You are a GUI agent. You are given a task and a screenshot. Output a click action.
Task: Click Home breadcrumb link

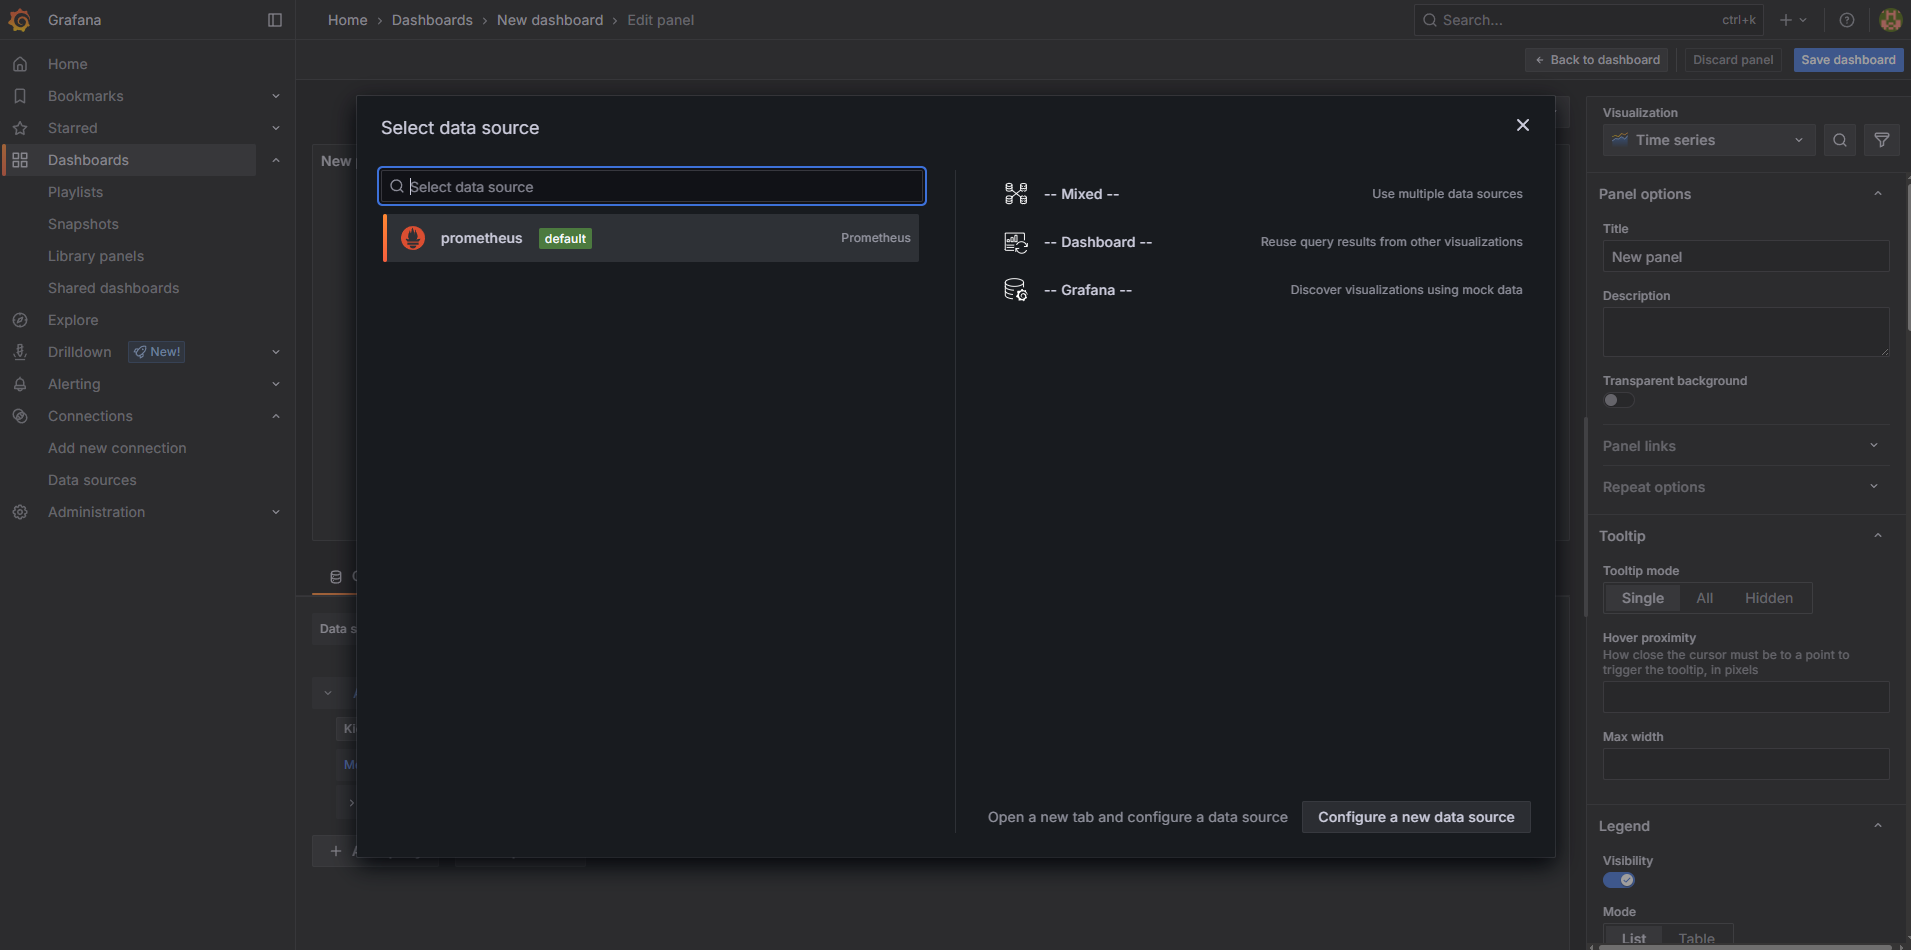pos(348,20)
